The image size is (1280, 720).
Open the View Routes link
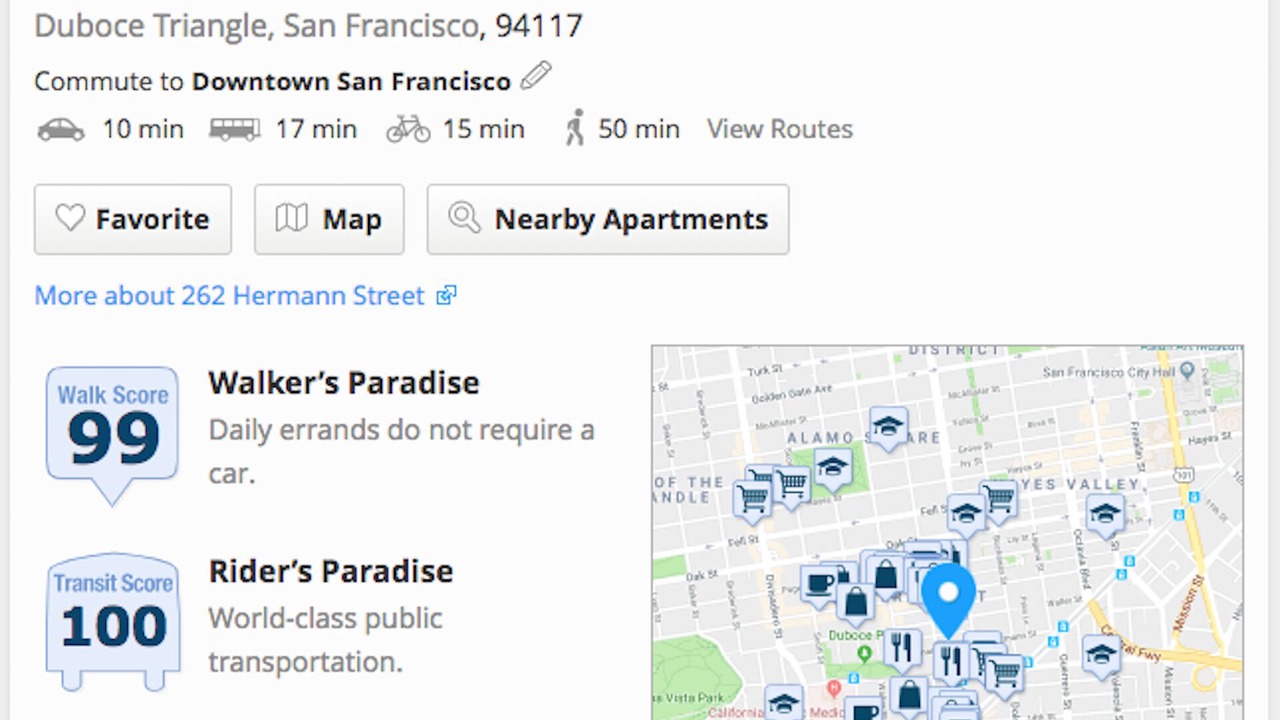click(x=779, y=130)
